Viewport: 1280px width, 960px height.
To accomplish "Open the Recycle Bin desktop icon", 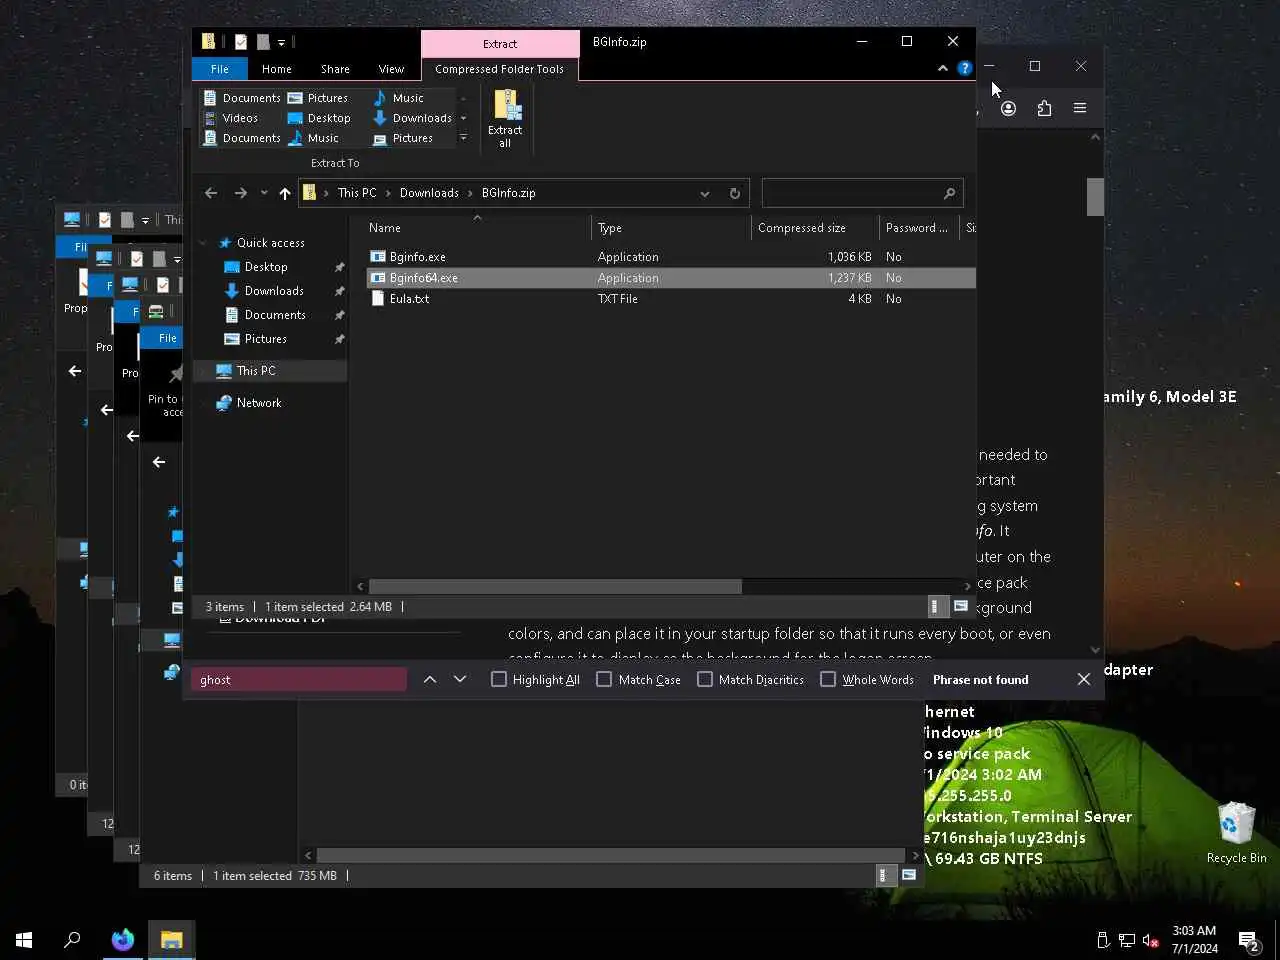I will click(x=1236, y=832).
